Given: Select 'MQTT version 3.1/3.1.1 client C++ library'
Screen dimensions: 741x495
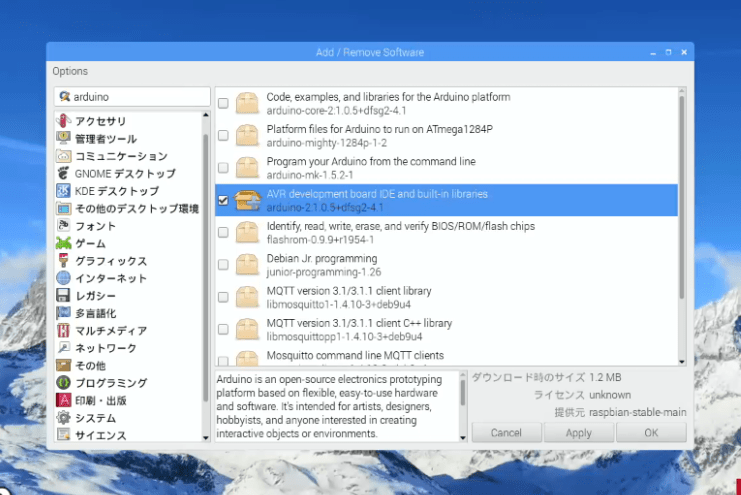Looking at the screenshot, I should pyautogui.click(x=446, y=329).
